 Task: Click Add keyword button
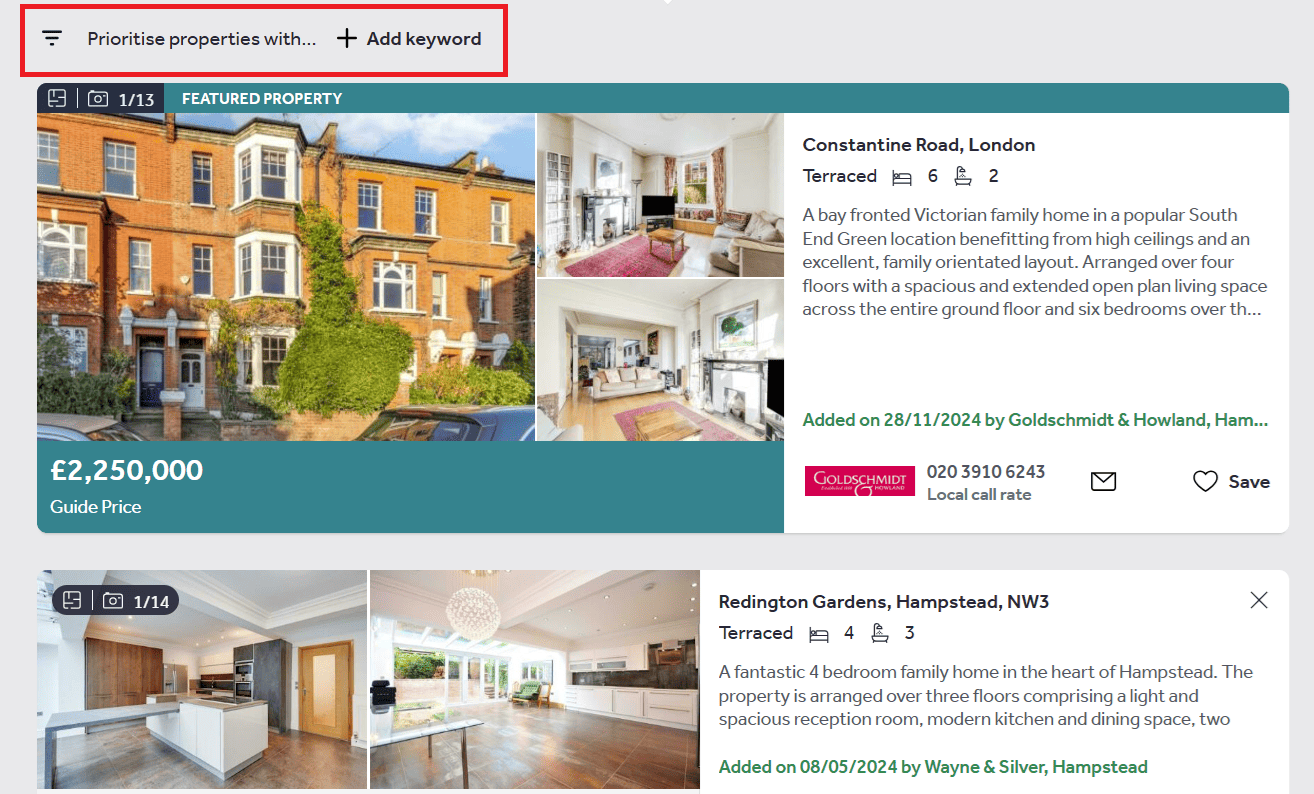pos(409,39)
